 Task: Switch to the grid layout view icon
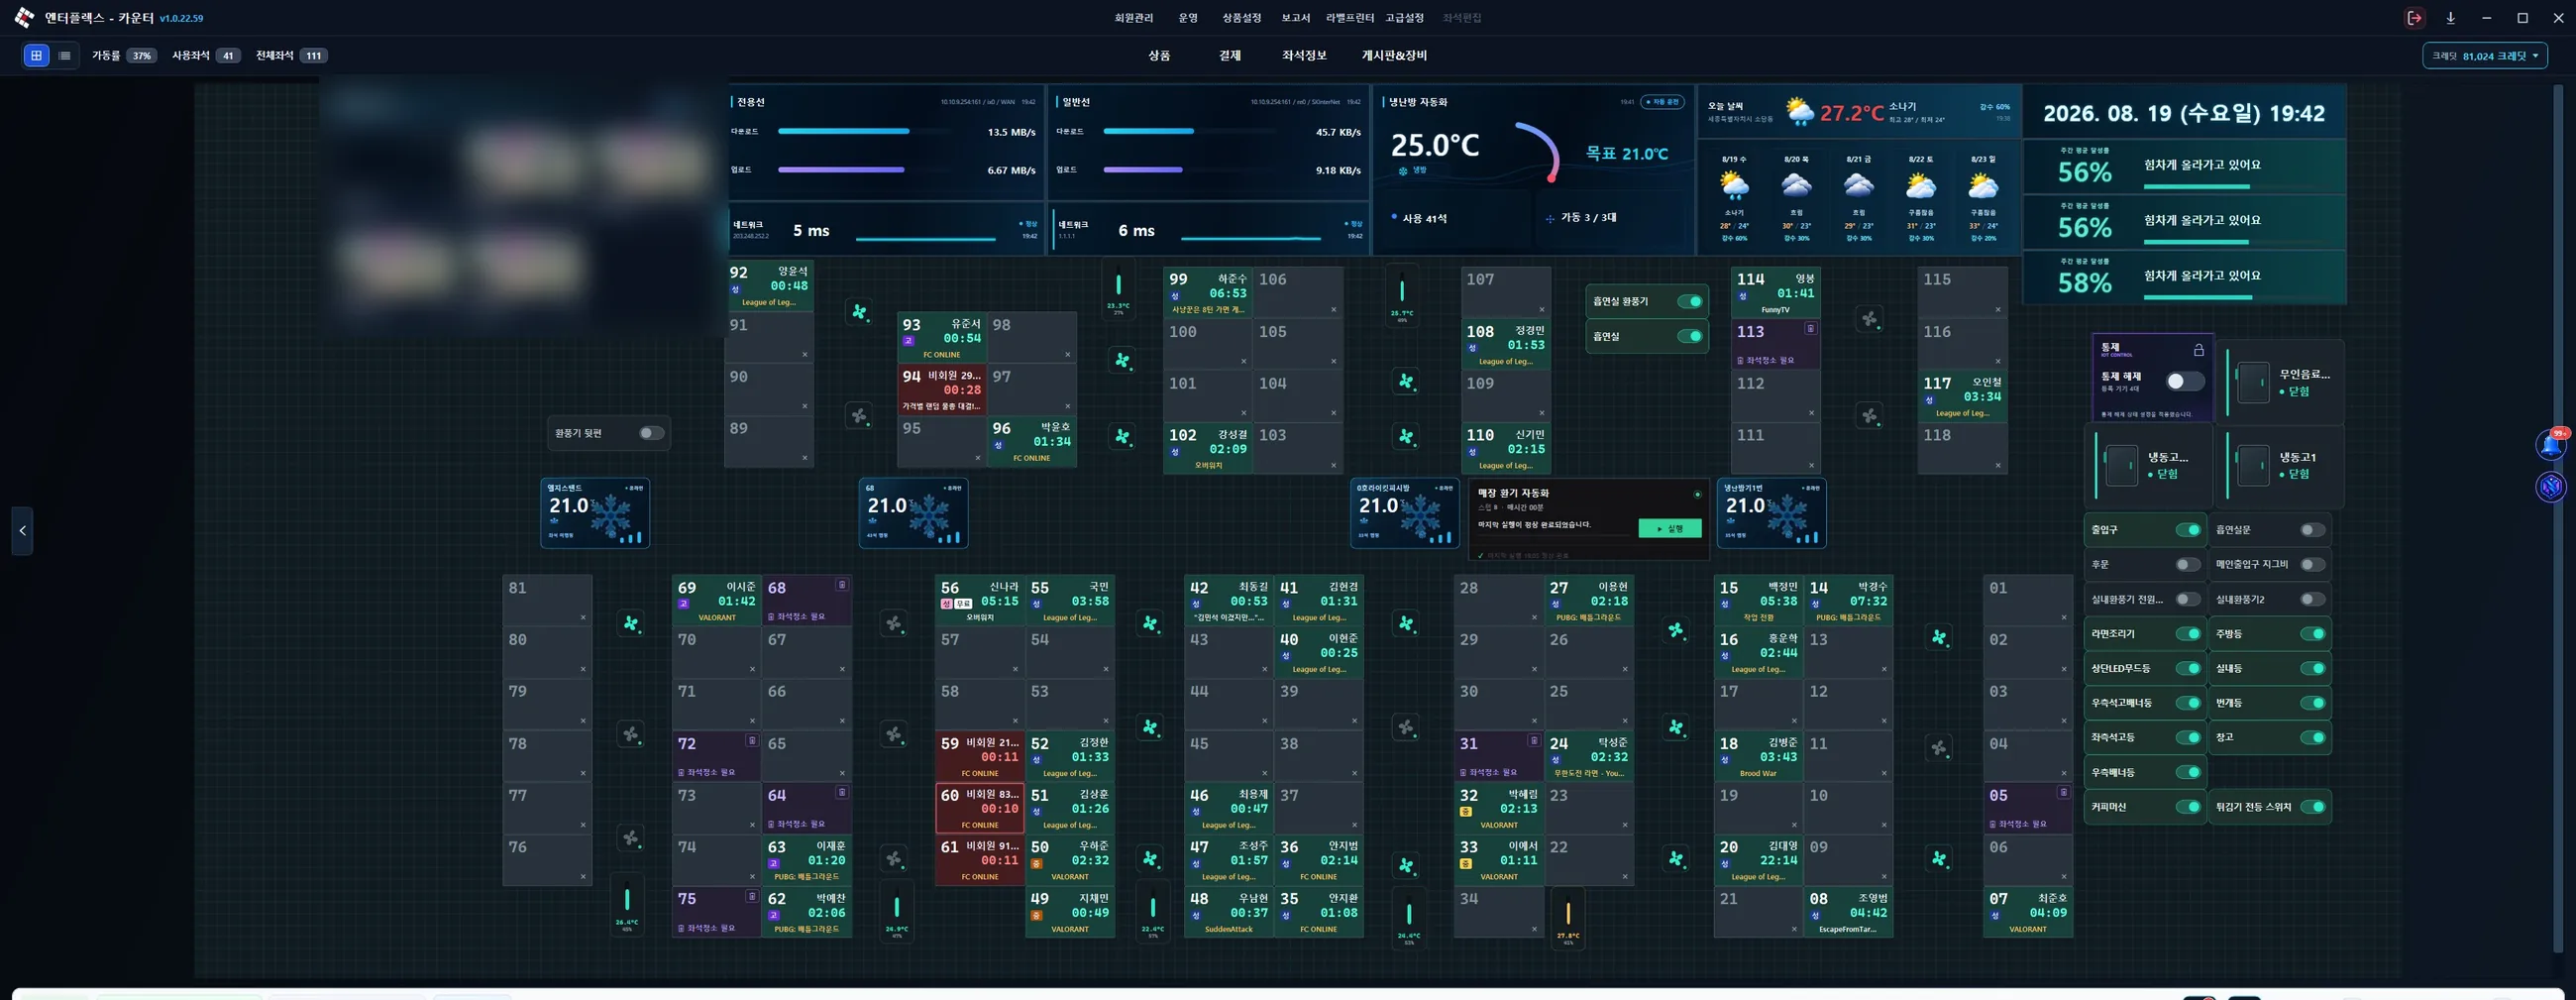point(36,56)
